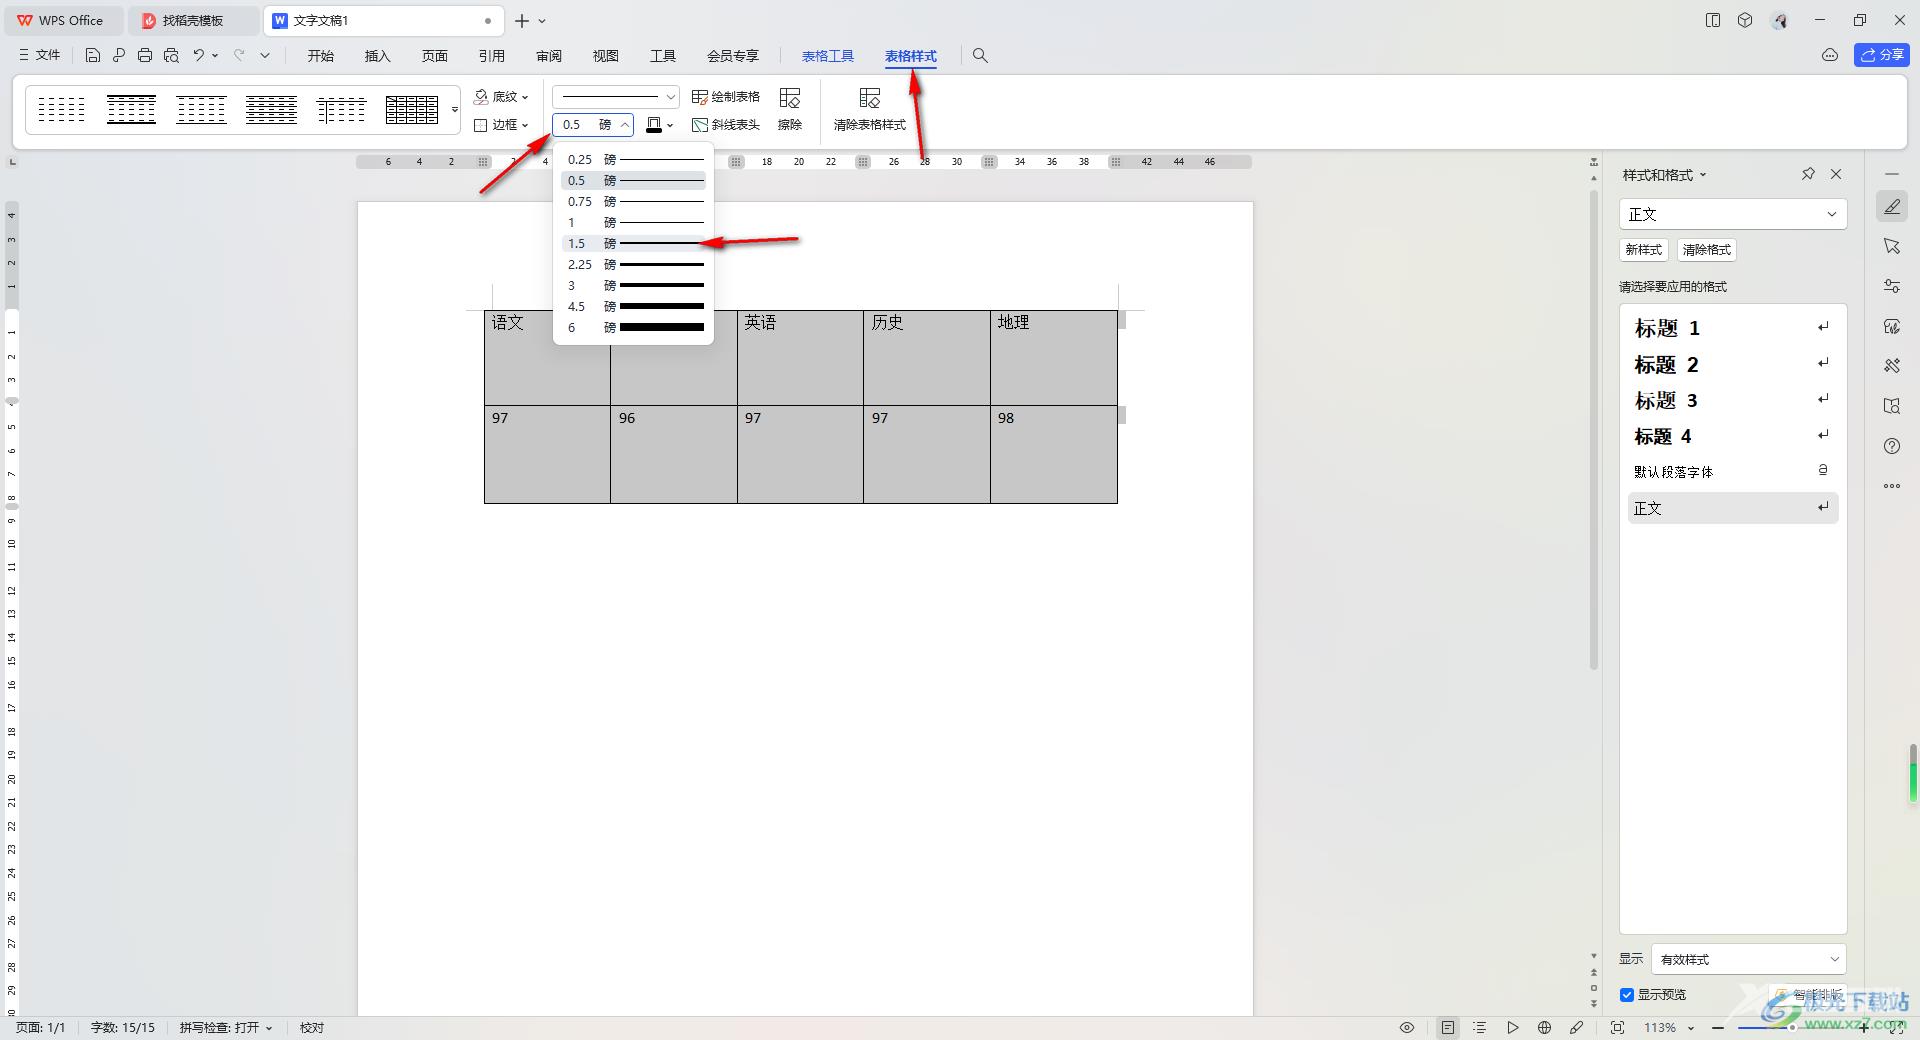This screenshot has width=1920, height=1040.
Task: Open the Shading dropdown
Action: coord(501,97)
